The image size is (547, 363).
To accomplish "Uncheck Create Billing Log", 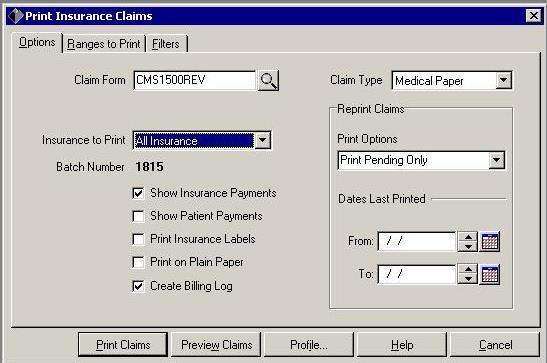I will tap(138, 286).
